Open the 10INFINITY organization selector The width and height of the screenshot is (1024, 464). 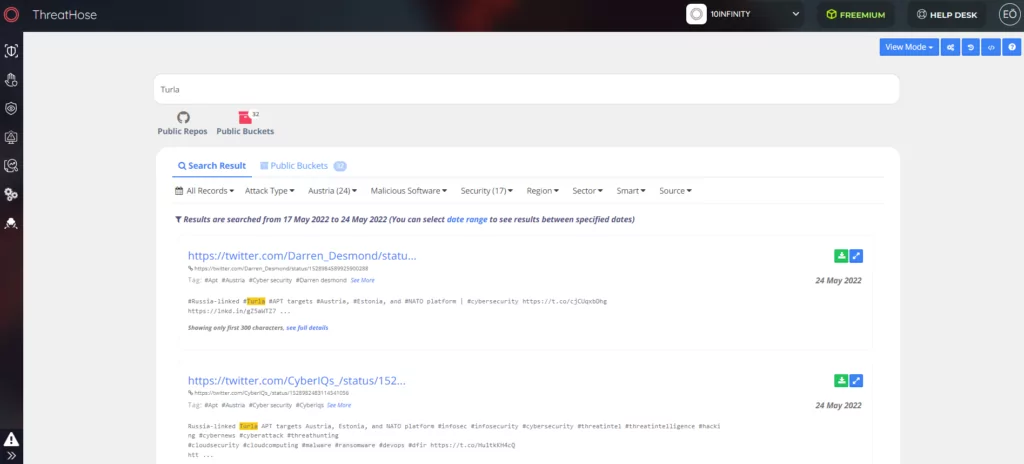(743, 14)
